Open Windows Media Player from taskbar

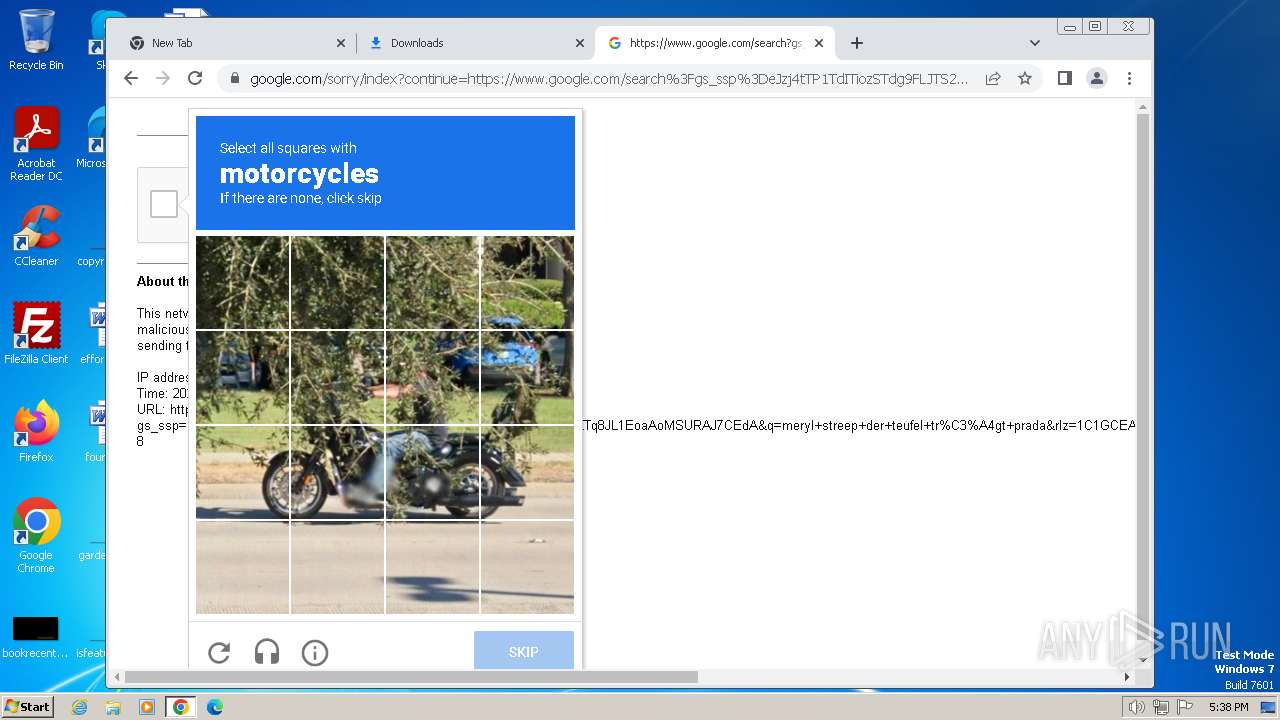click(x=147, y=707)
